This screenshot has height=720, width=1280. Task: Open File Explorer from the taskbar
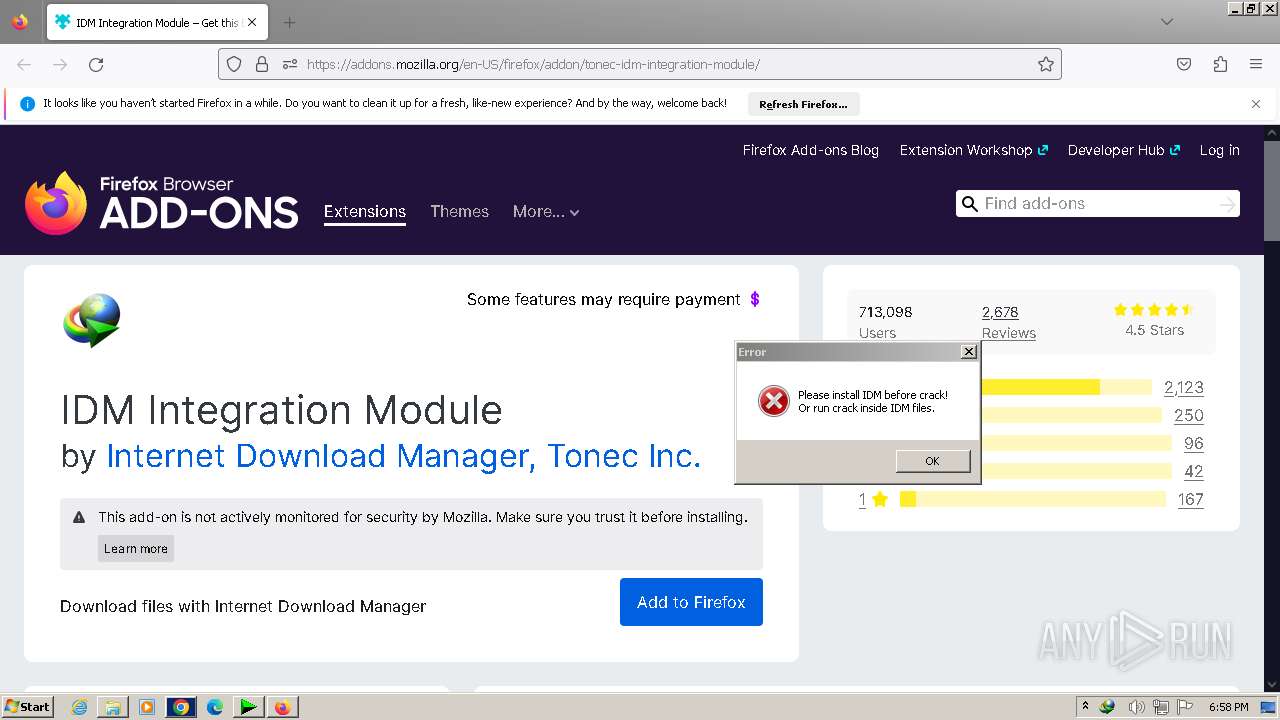(x=113, y=707)
